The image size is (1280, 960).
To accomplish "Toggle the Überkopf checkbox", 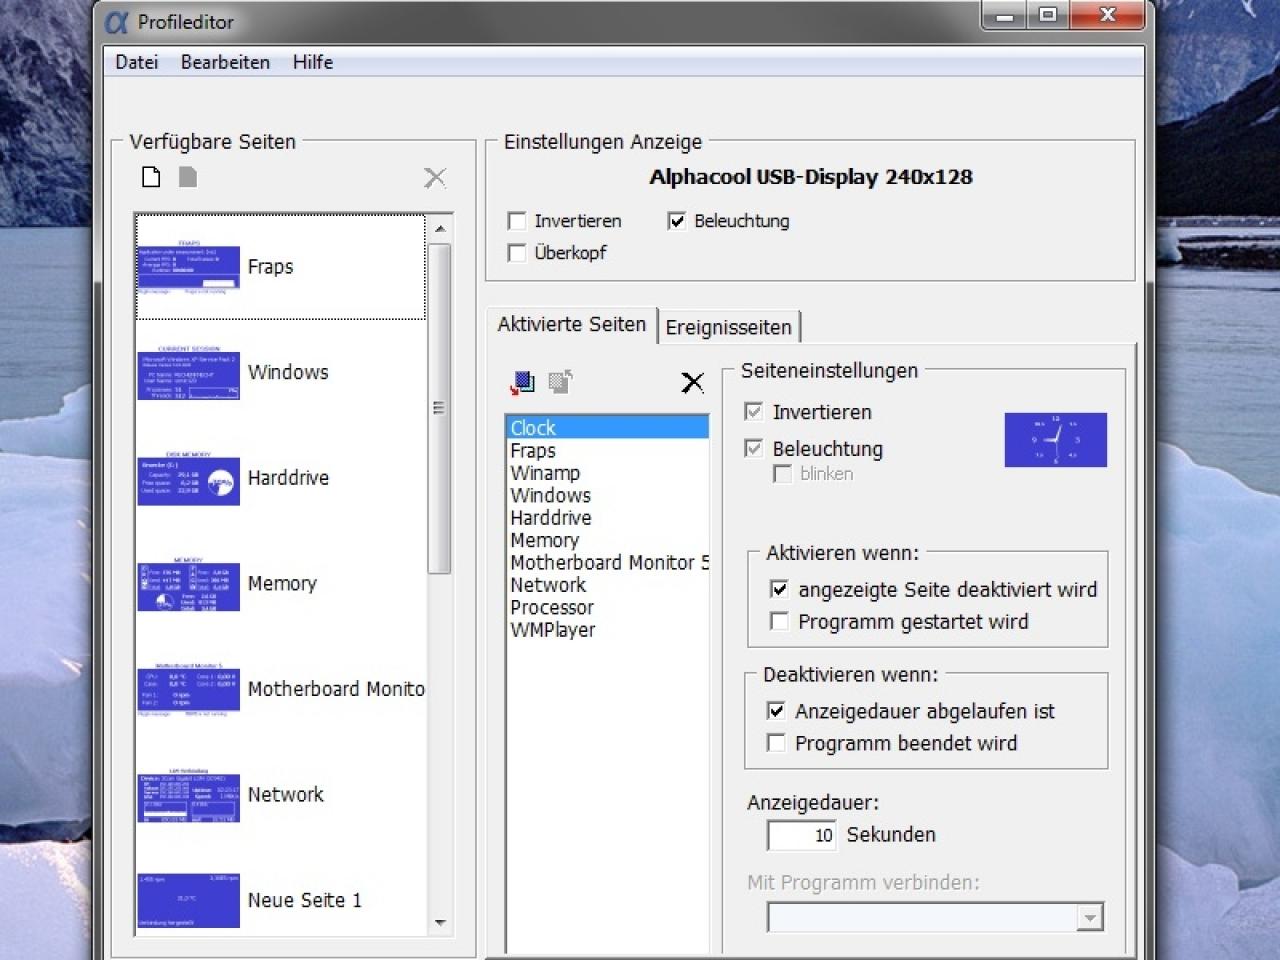I will tap(517, 253).
